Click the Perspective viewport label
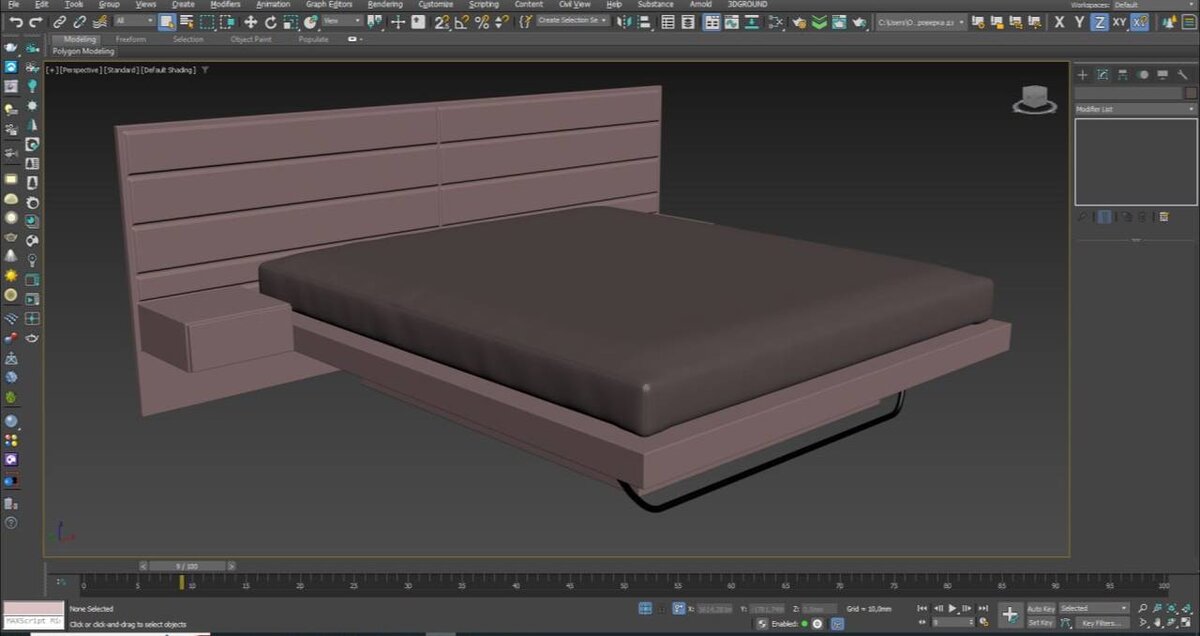Viewport: 1200px width, 636px height. point(81,70)
